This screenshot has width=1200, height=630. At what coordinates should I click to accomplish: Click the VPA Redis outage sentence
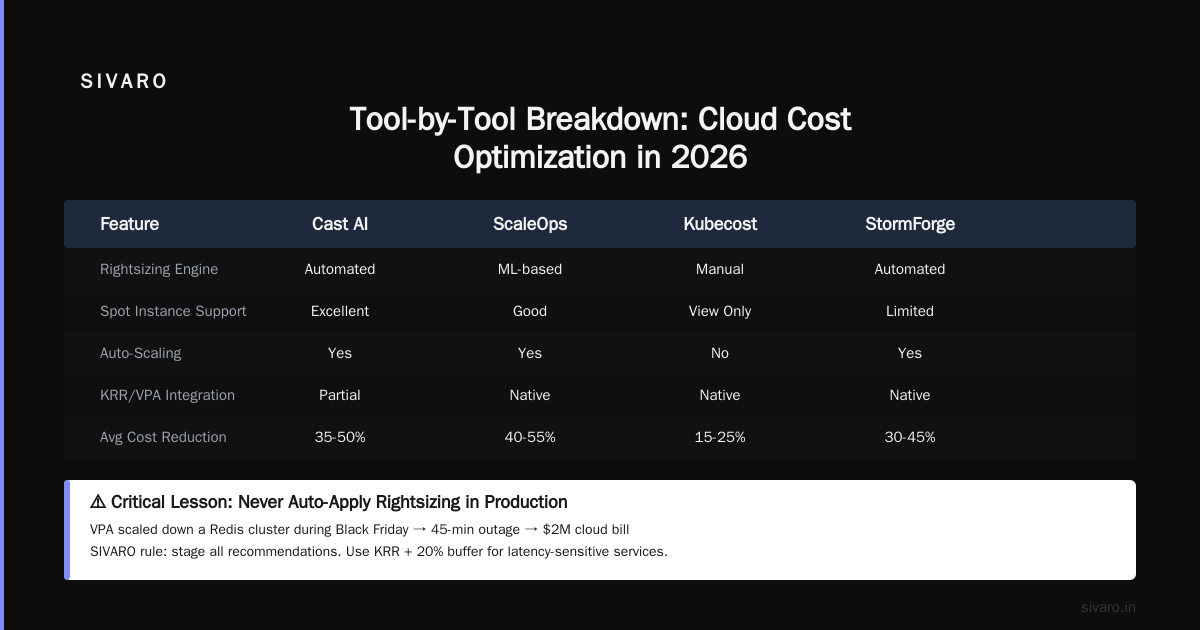360,529
